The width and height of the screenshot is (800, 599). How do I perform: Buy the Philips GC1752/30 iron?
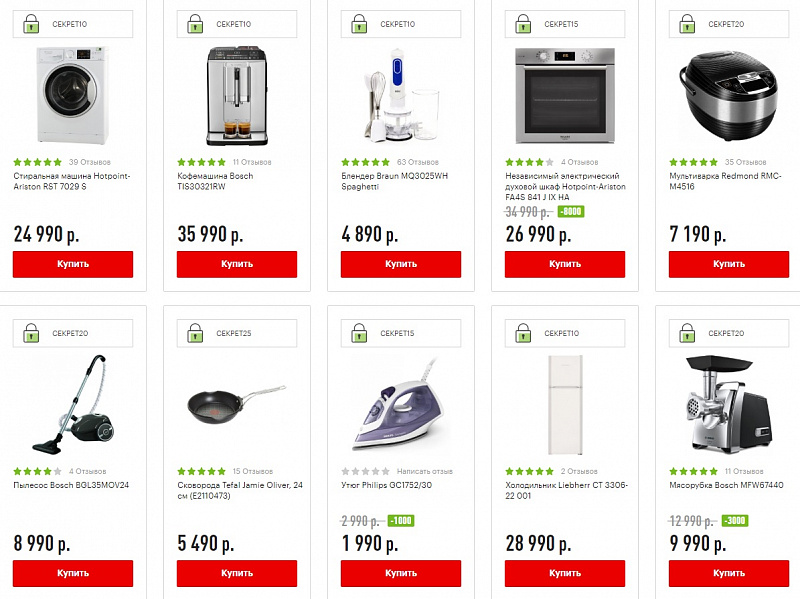click(401, 573)
